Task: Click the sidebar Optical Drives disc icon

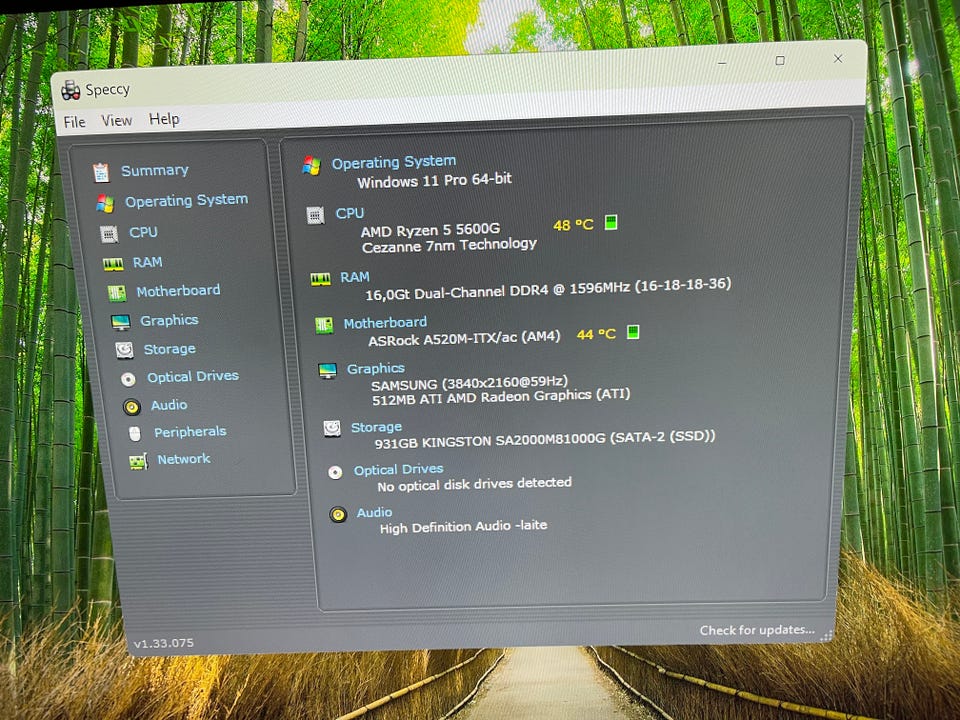Action: tap(128, 380)
